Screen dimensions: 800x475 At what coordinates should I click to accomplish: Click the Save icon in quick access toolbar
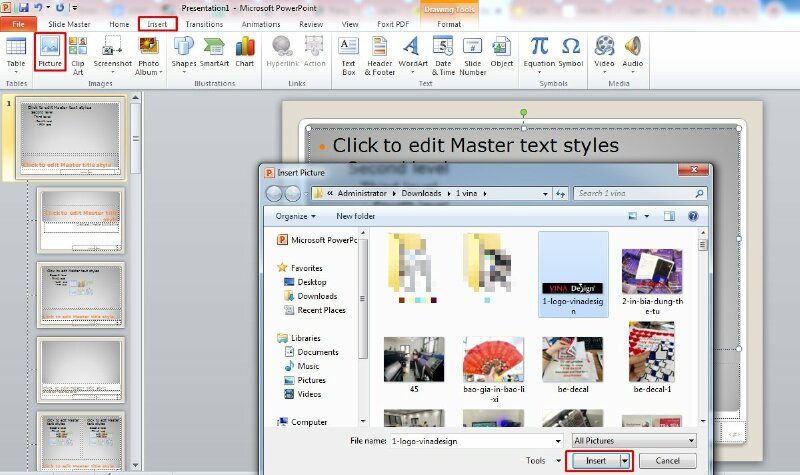click(x=23, y=8)
